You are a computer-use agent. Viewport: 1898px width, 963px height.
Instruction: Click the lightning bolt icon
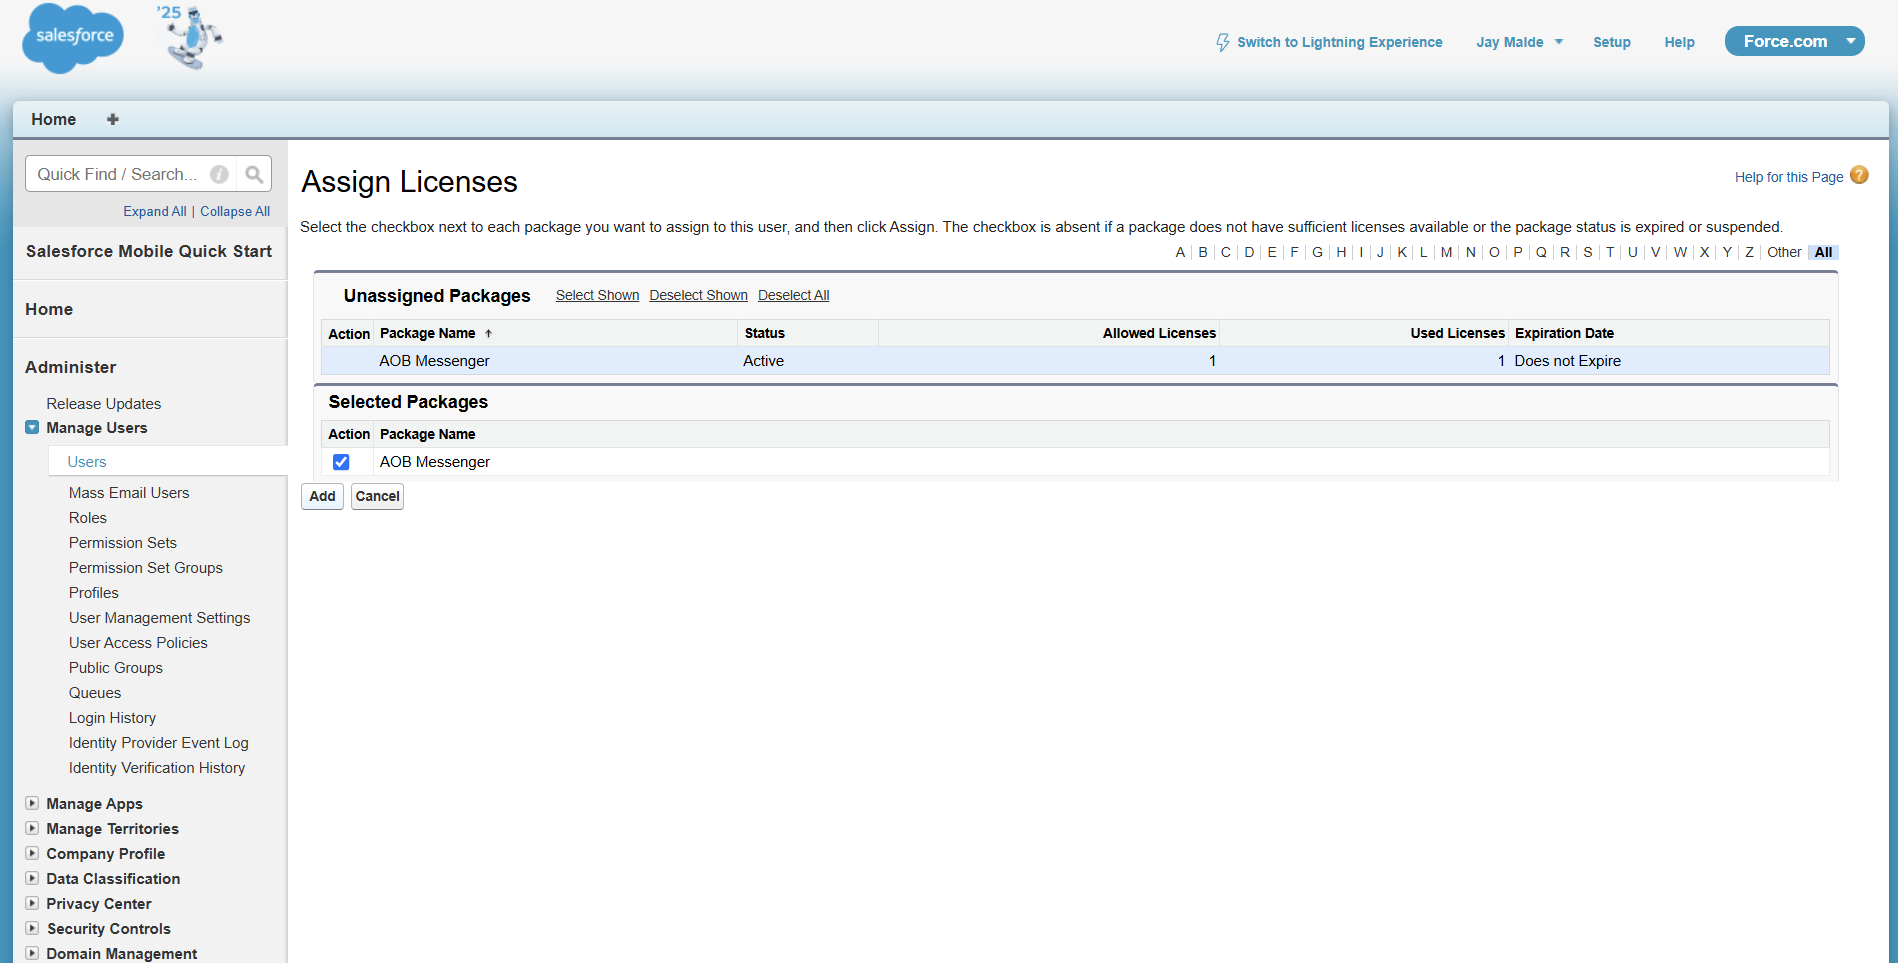pyautogui.click(x=1222, y=42)
